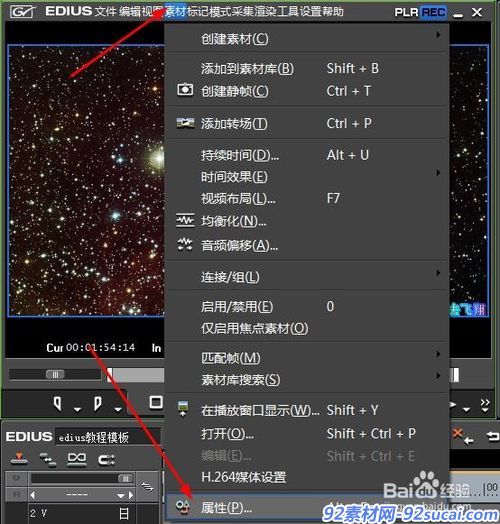
Task: Expand the 匹配帧(M) submenu arrow
Action: [438, 354]
